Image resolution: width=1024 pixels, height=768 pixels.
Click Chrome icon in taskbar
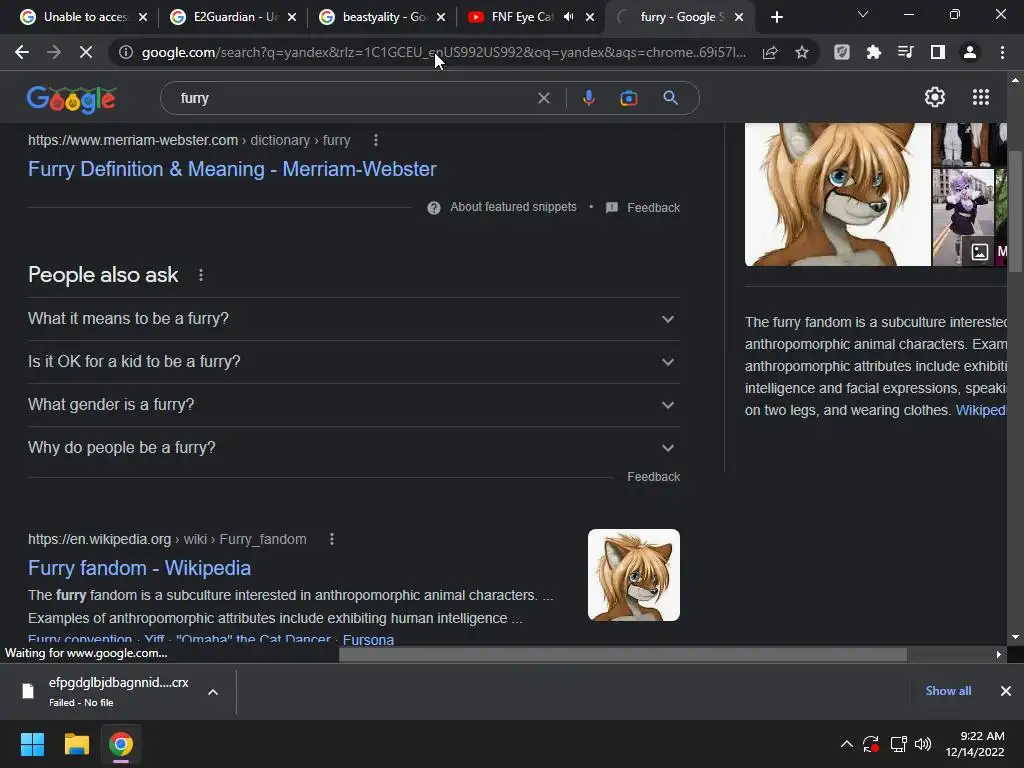tap(121, 744)
